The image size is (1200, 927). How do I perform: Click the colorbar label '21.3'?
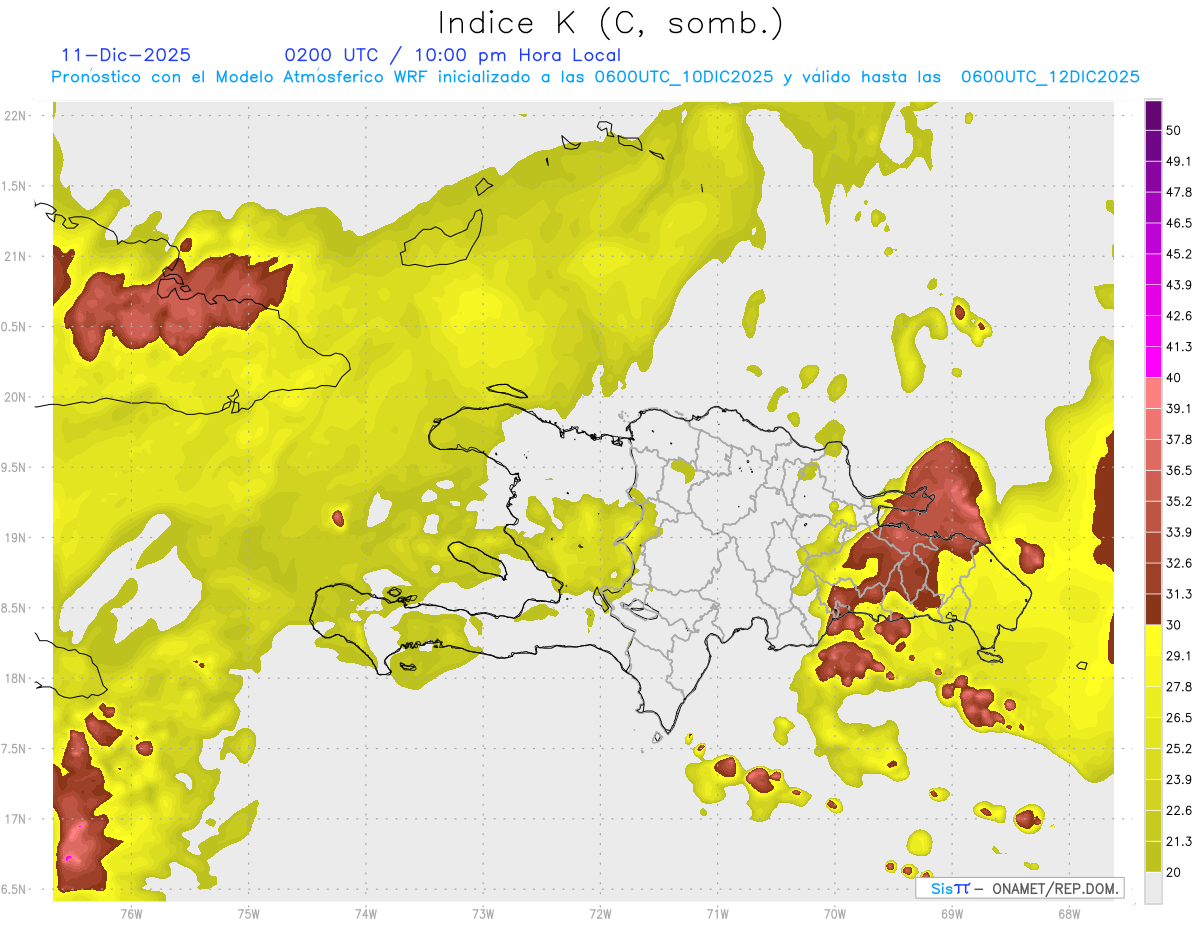pyautogui.click(x=1179, y=842)
